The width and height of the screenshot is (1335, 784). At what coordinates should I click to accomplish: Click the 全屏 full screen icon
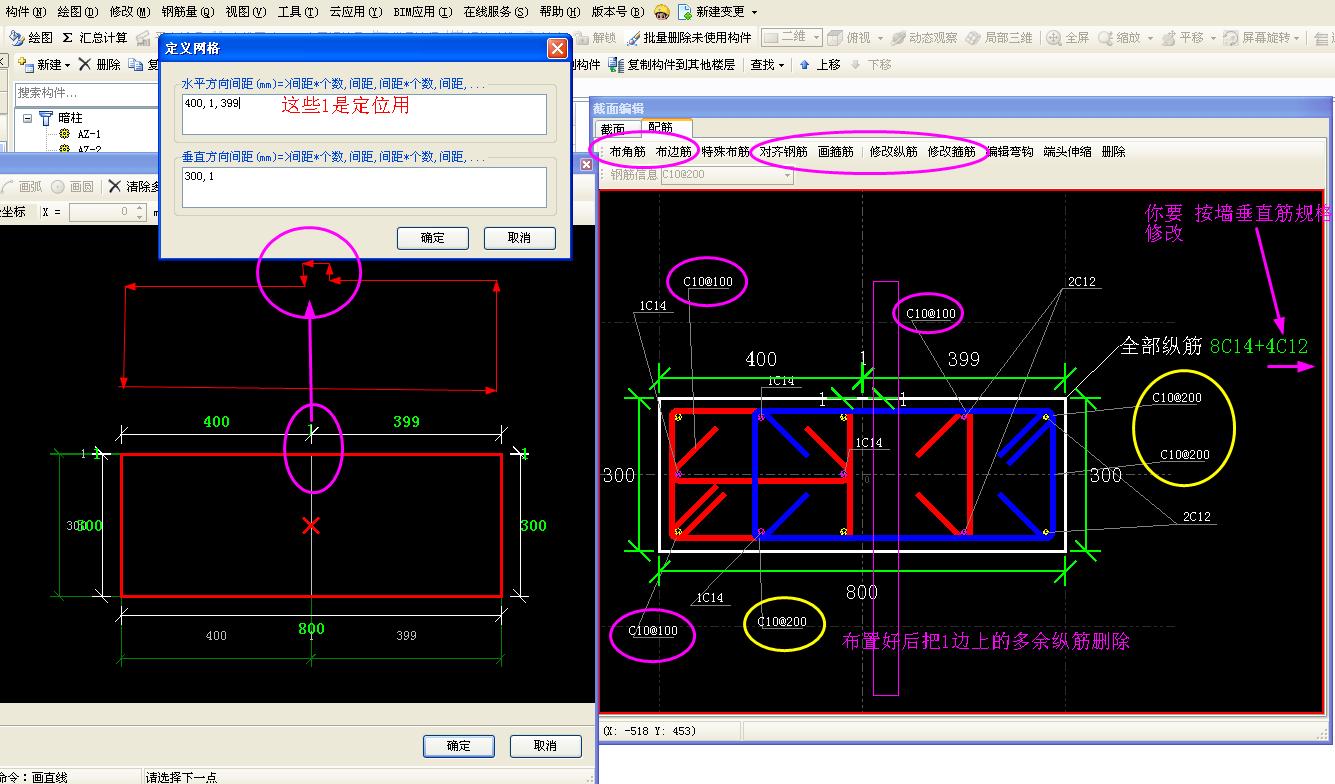point(1054,38)
